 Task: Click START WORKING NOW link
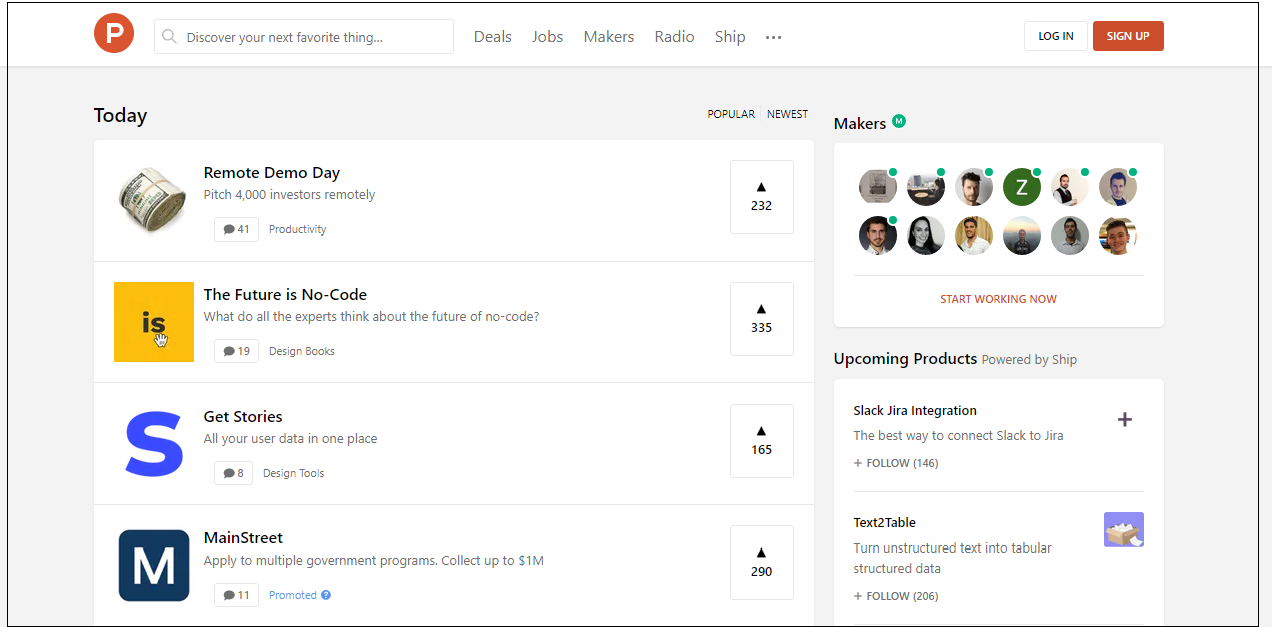point(998,299)
